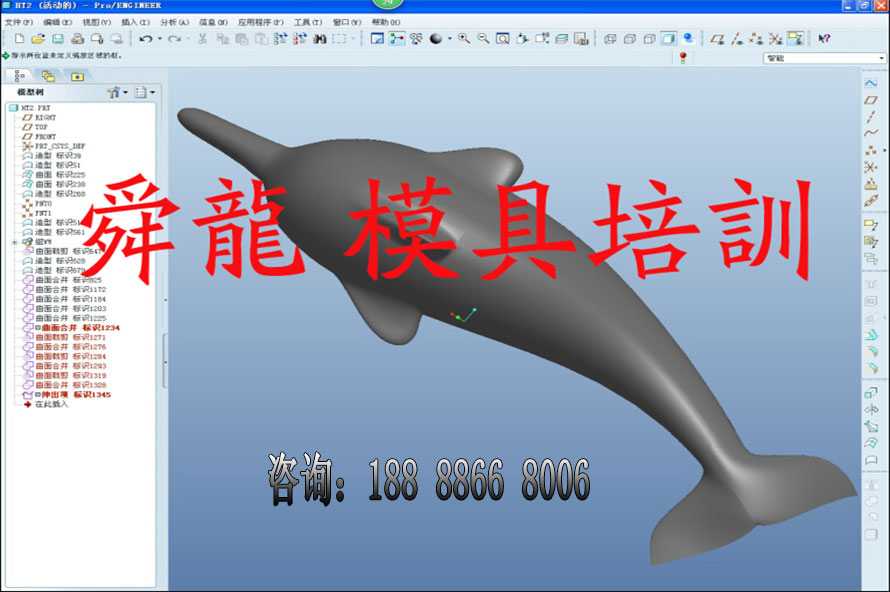Toggle datum planes display

click(x=717, y=39)
